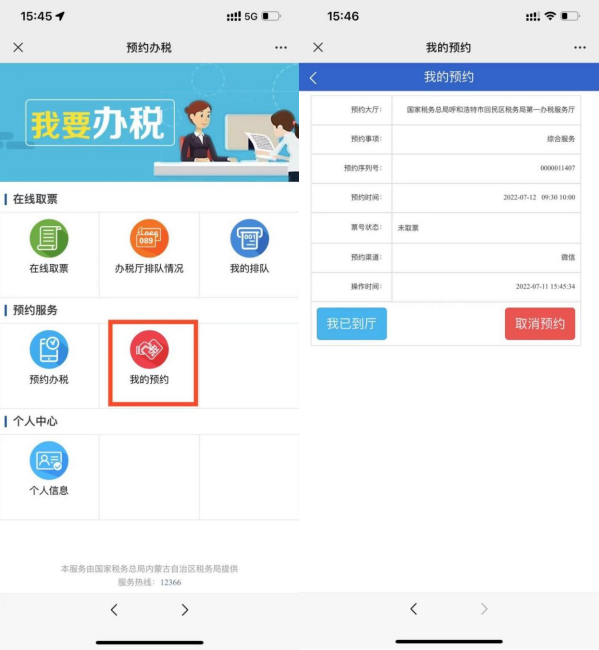Tap the 取消预约 button
Image resolution: width=599 pixels, height=650 pixels.
[540, 324]
